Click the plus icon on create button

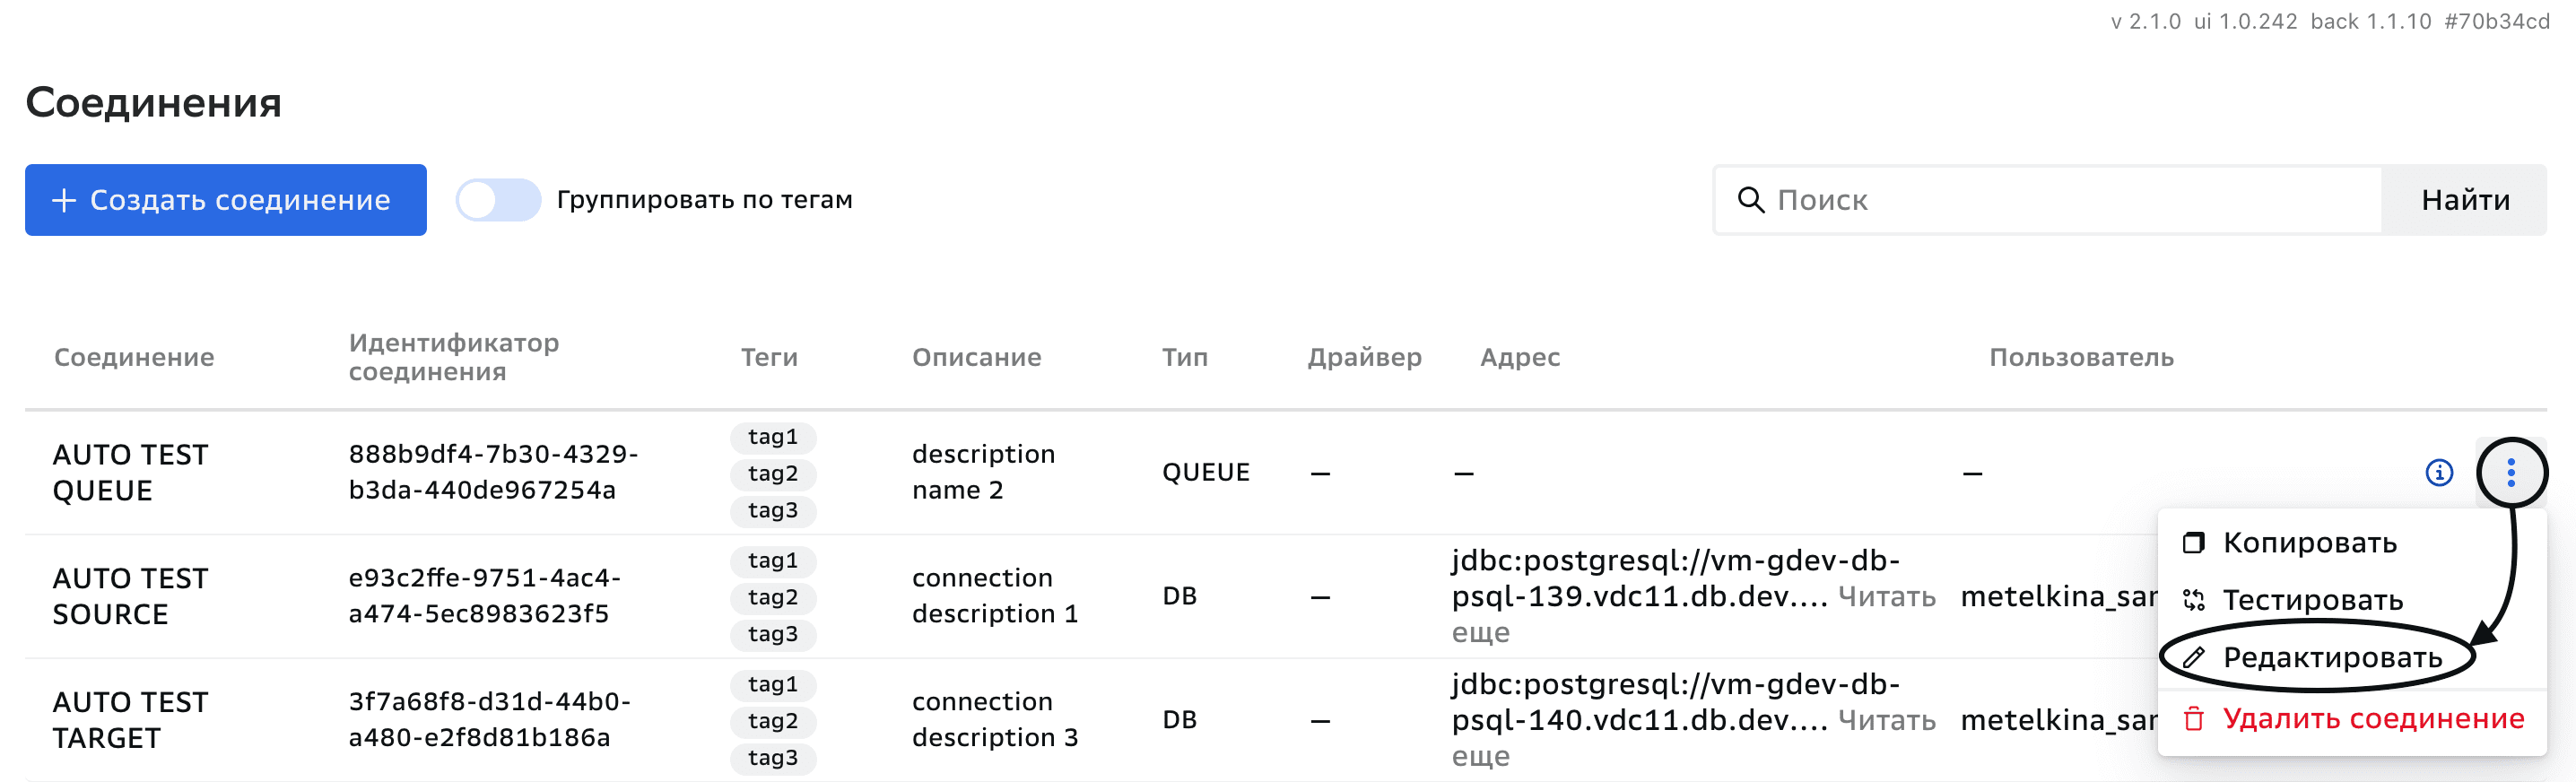coord(64,200)
